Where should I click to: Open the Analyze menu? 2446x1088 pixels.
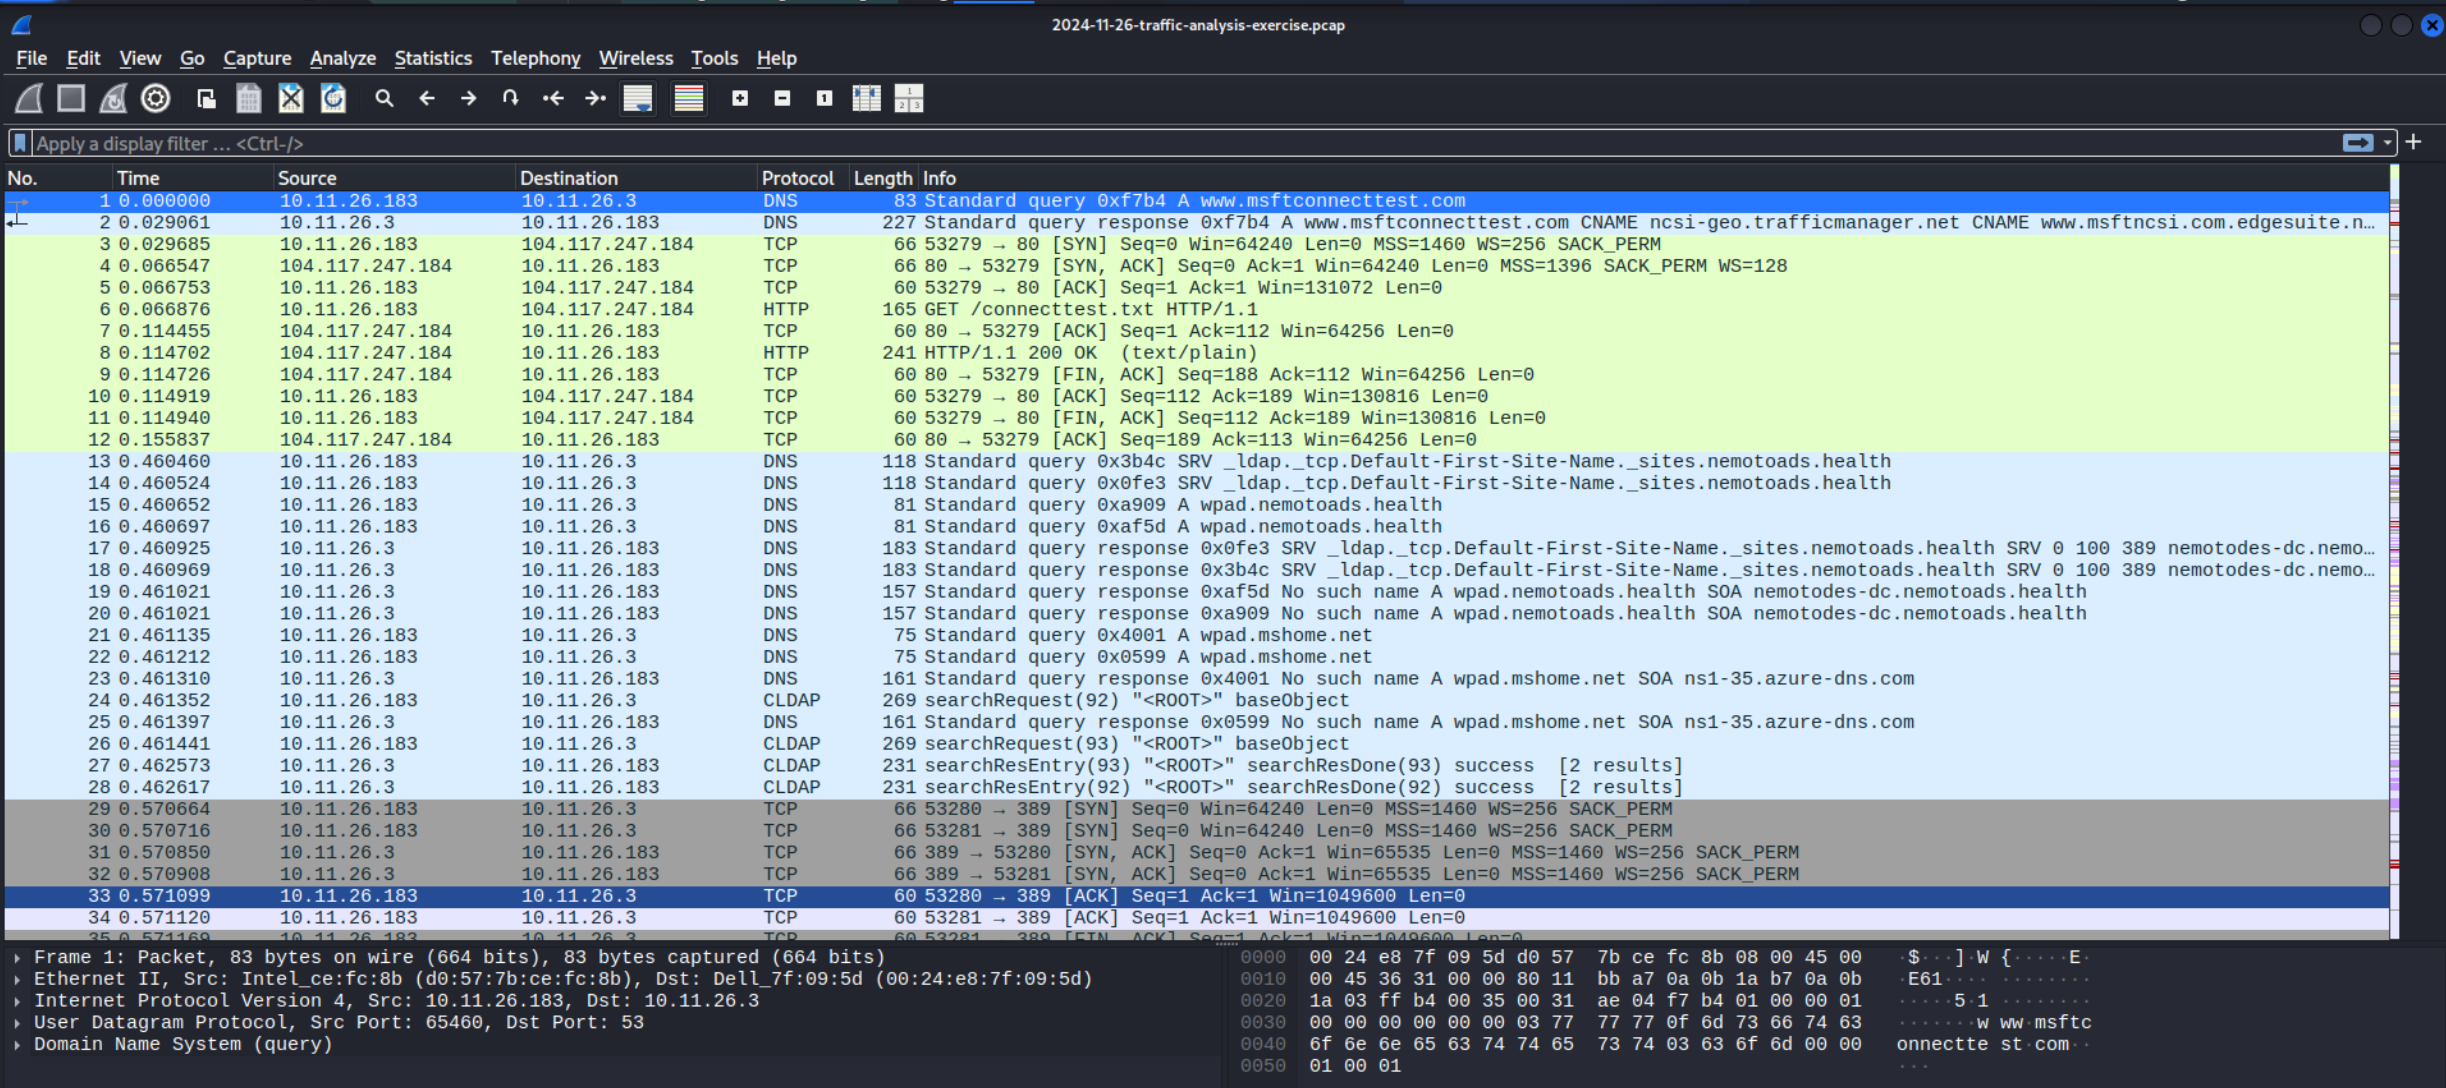pyautogui.click(x=342, y=58)
